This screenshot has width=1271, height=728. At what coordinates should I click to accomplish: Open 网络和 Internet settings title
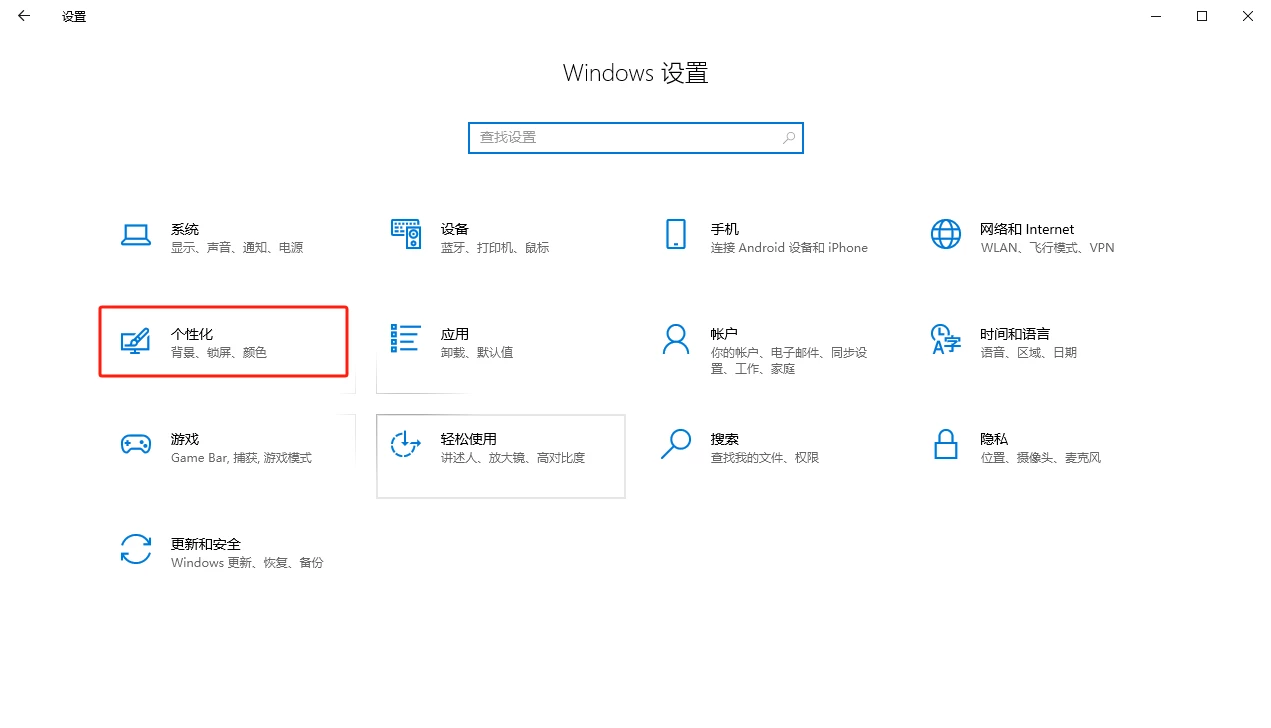tap(1027, 229)
